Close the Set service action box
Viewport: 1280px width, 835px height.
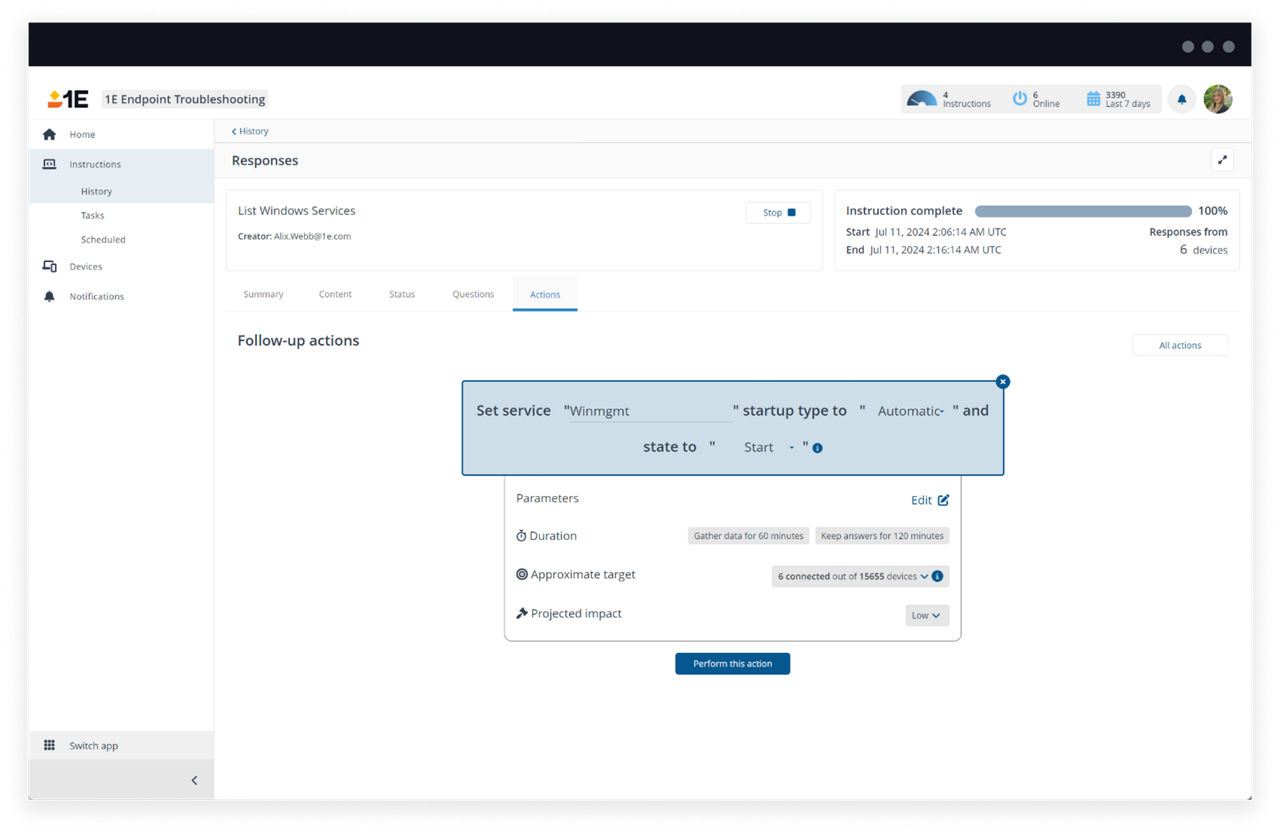pos(1003,382)
